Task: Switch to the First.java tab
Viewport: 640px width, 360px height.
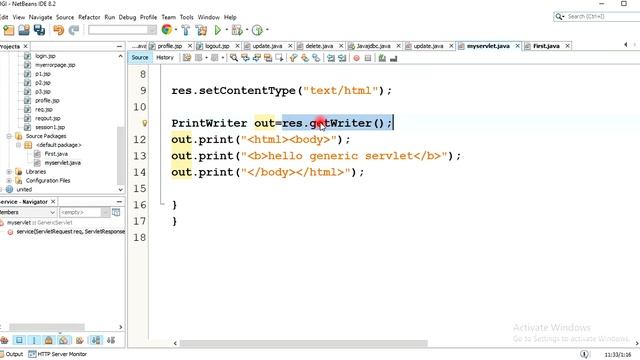Action: [546, 46]
